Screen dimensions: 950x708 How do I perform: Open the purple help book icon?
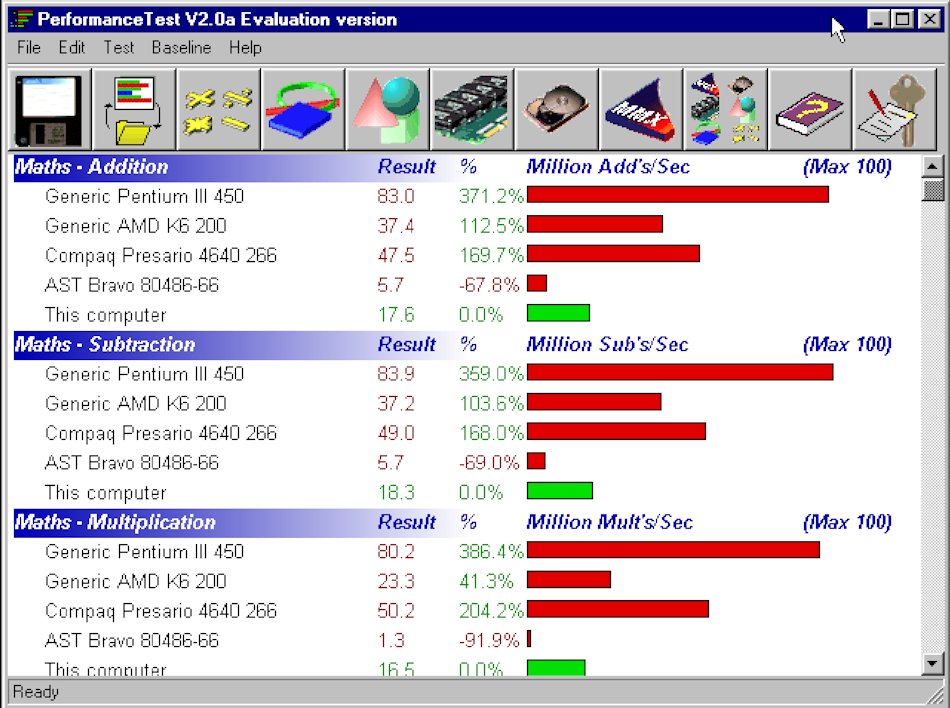pos(810,110)
